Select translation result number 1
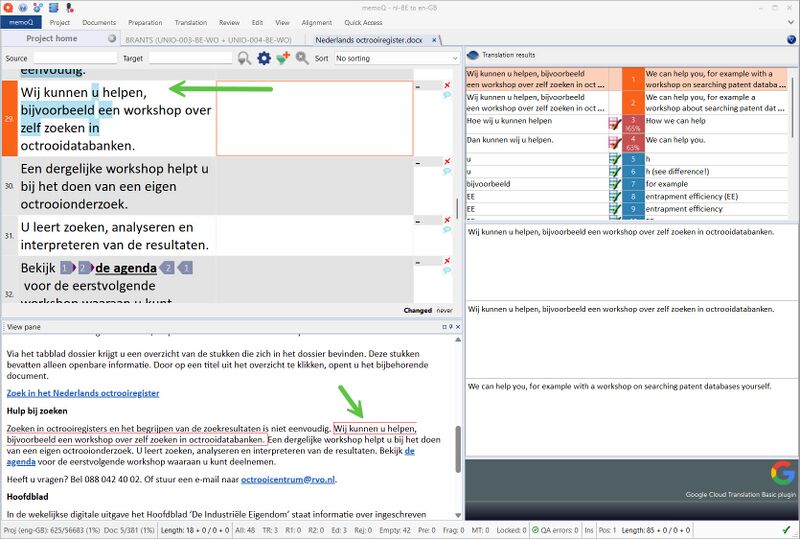Image resolution: width=800 pixels, height=539 pixels. 627,79
